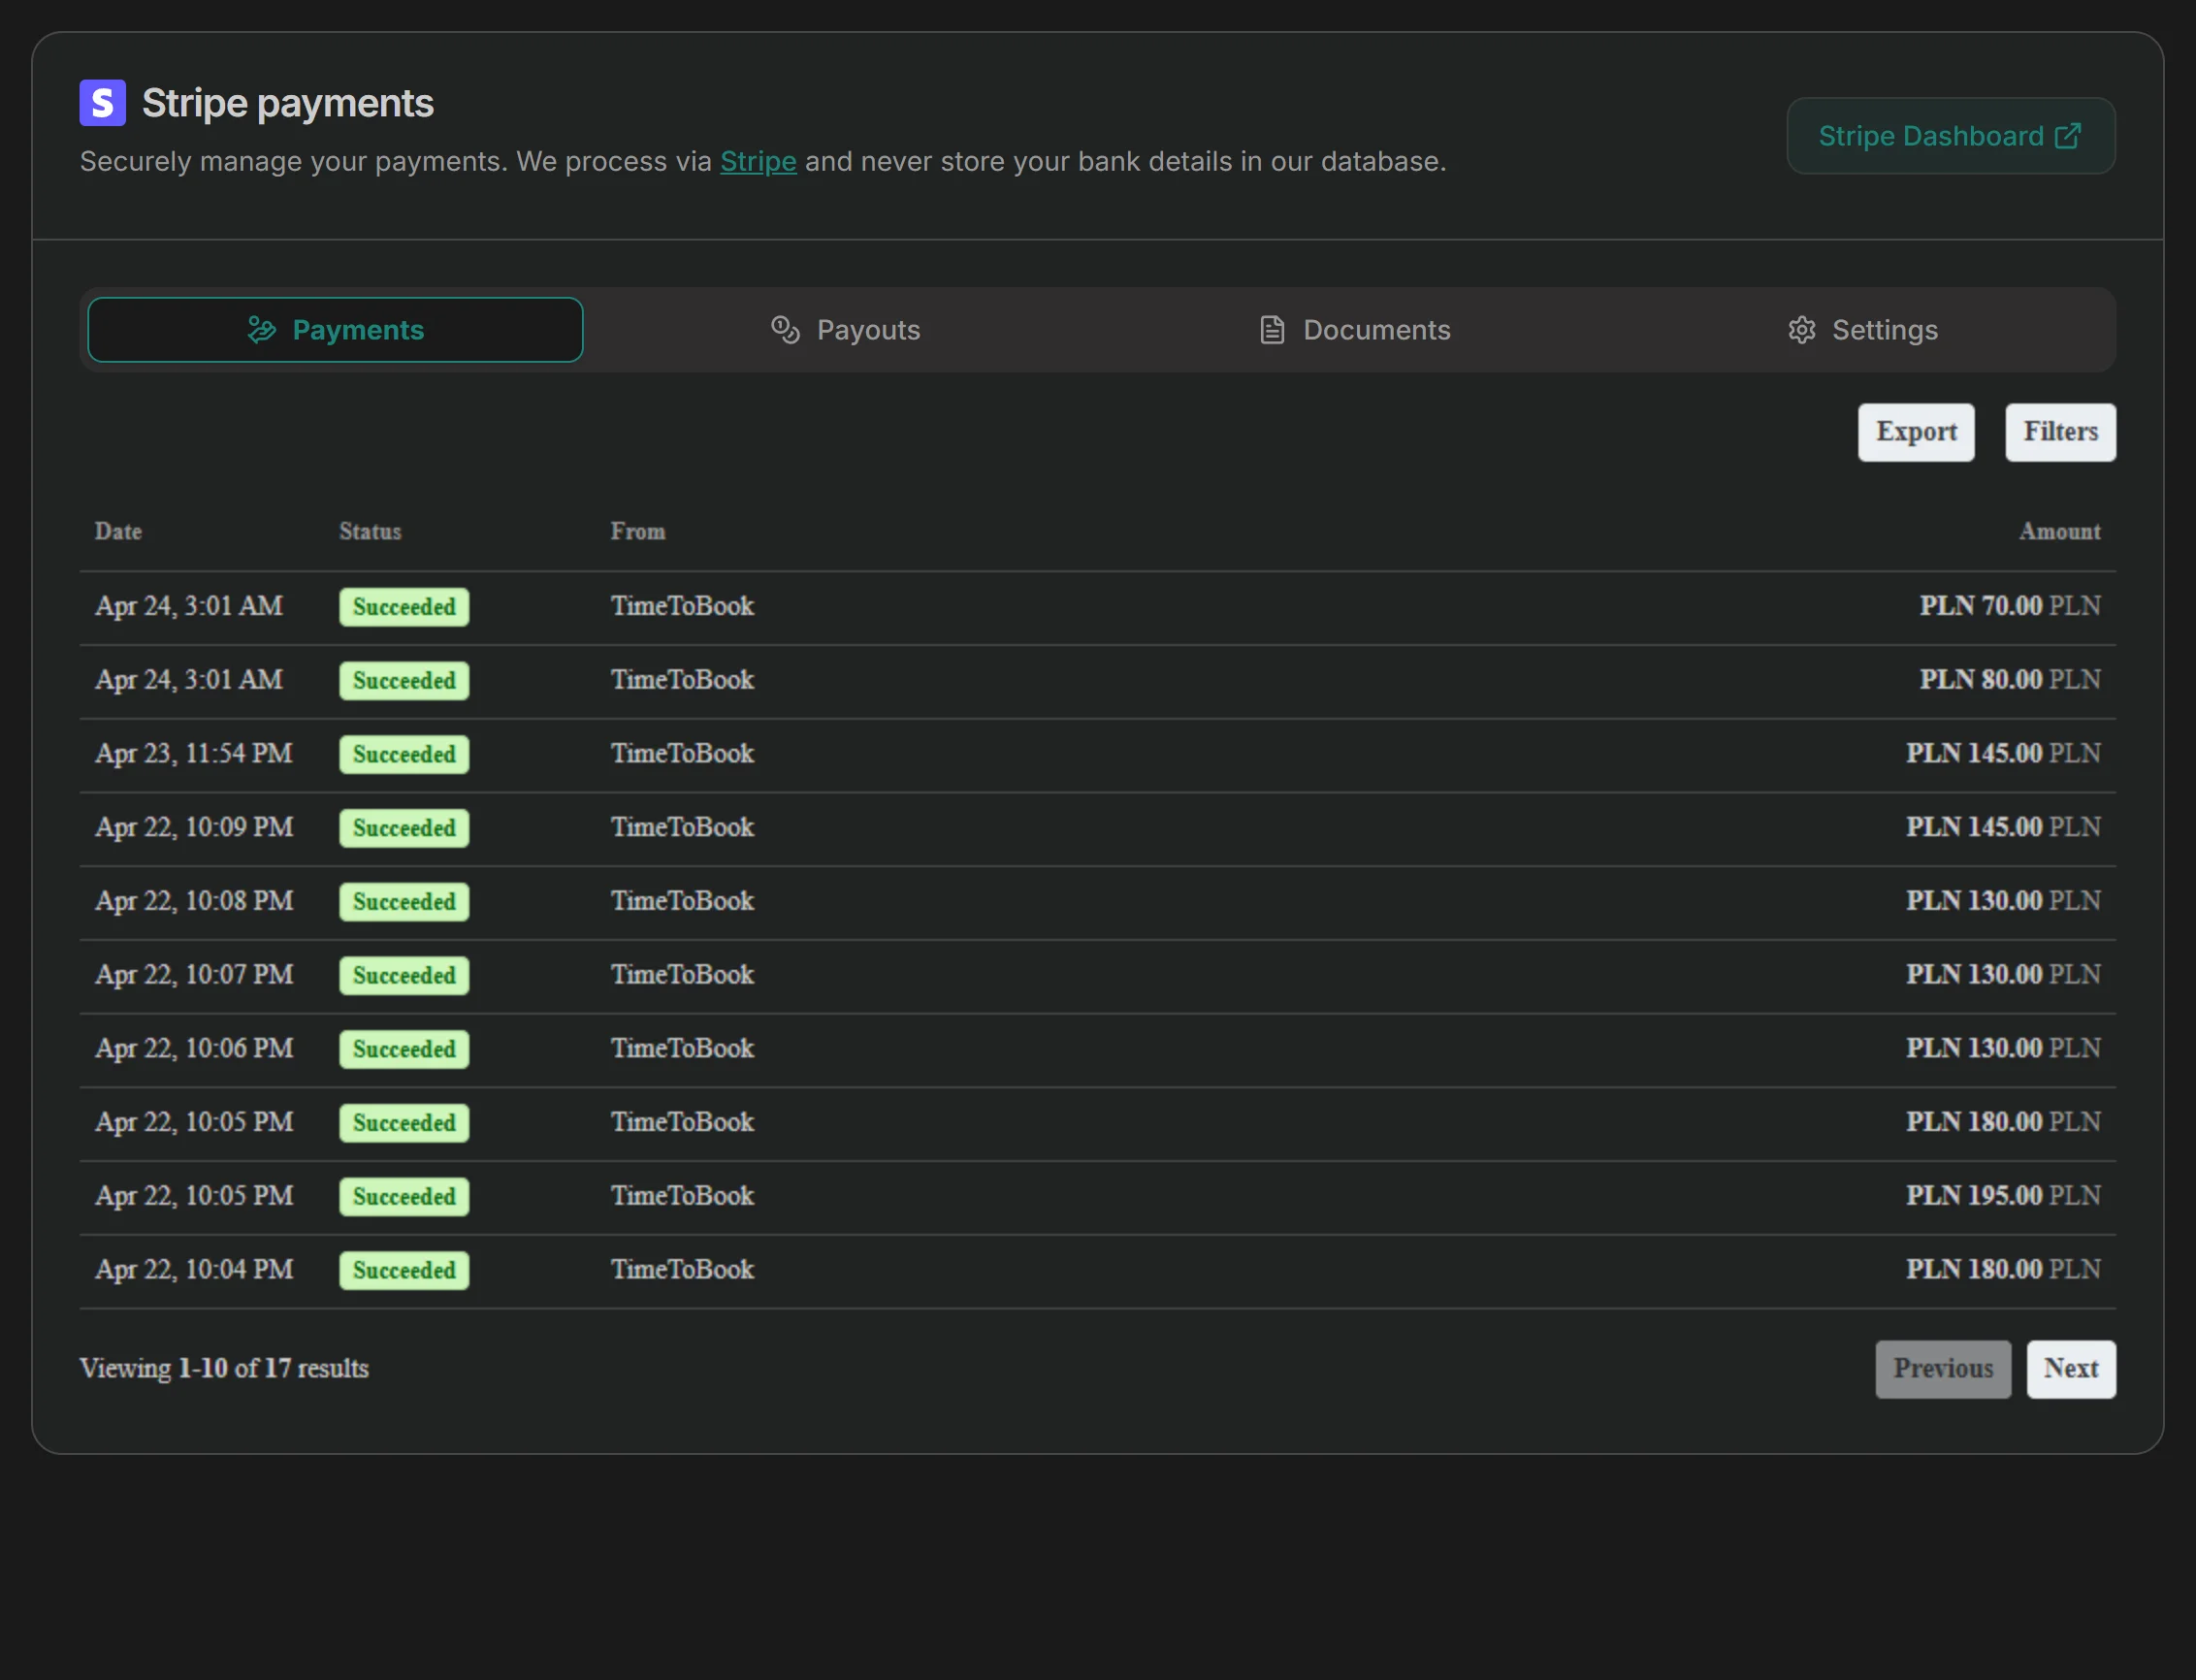Click the Stripe payments heading
The height and width of the screenshot is (1680, 2196).
tap(288, 103)
